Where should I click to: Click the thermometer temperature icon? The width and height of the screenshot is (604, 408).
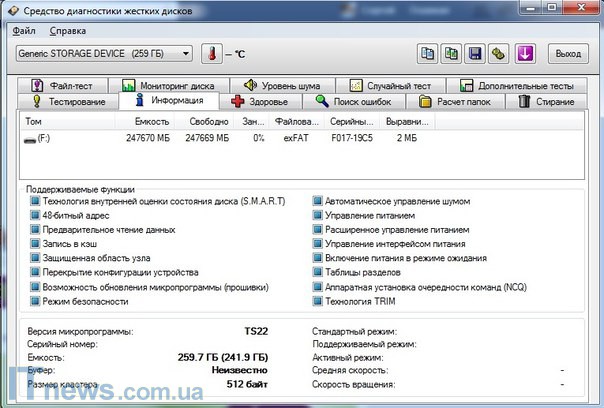pos(211,53)
